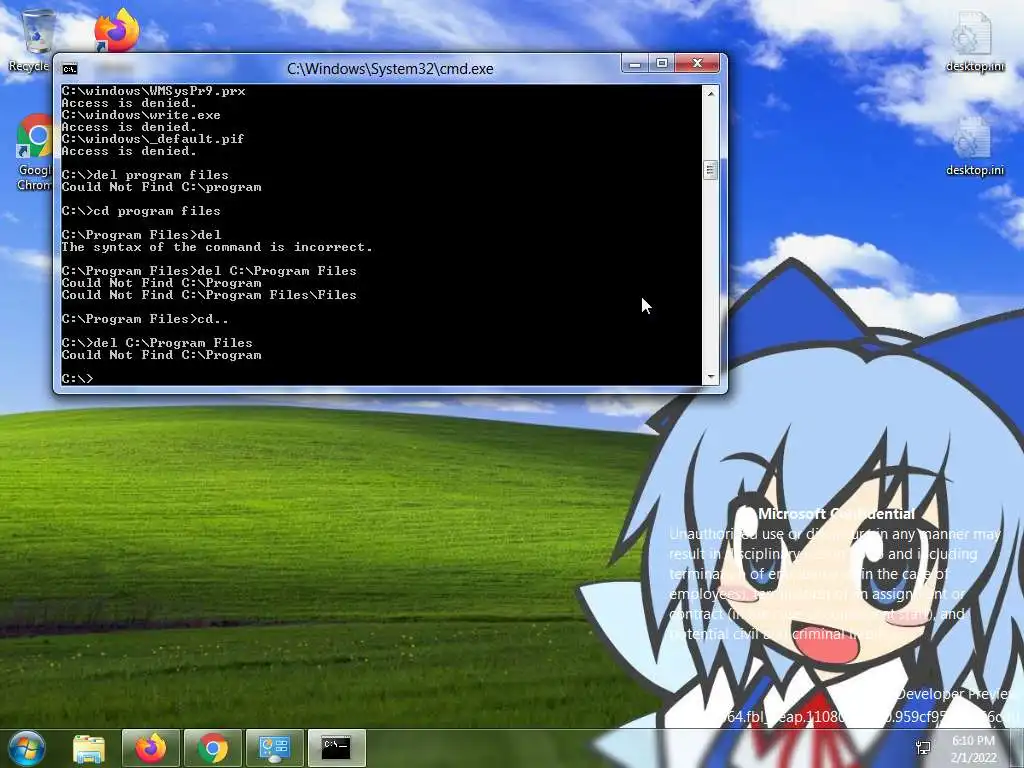
Task: Click 'Could Not Find C:\Program Files\Files' line
Action: coord(209,295)
